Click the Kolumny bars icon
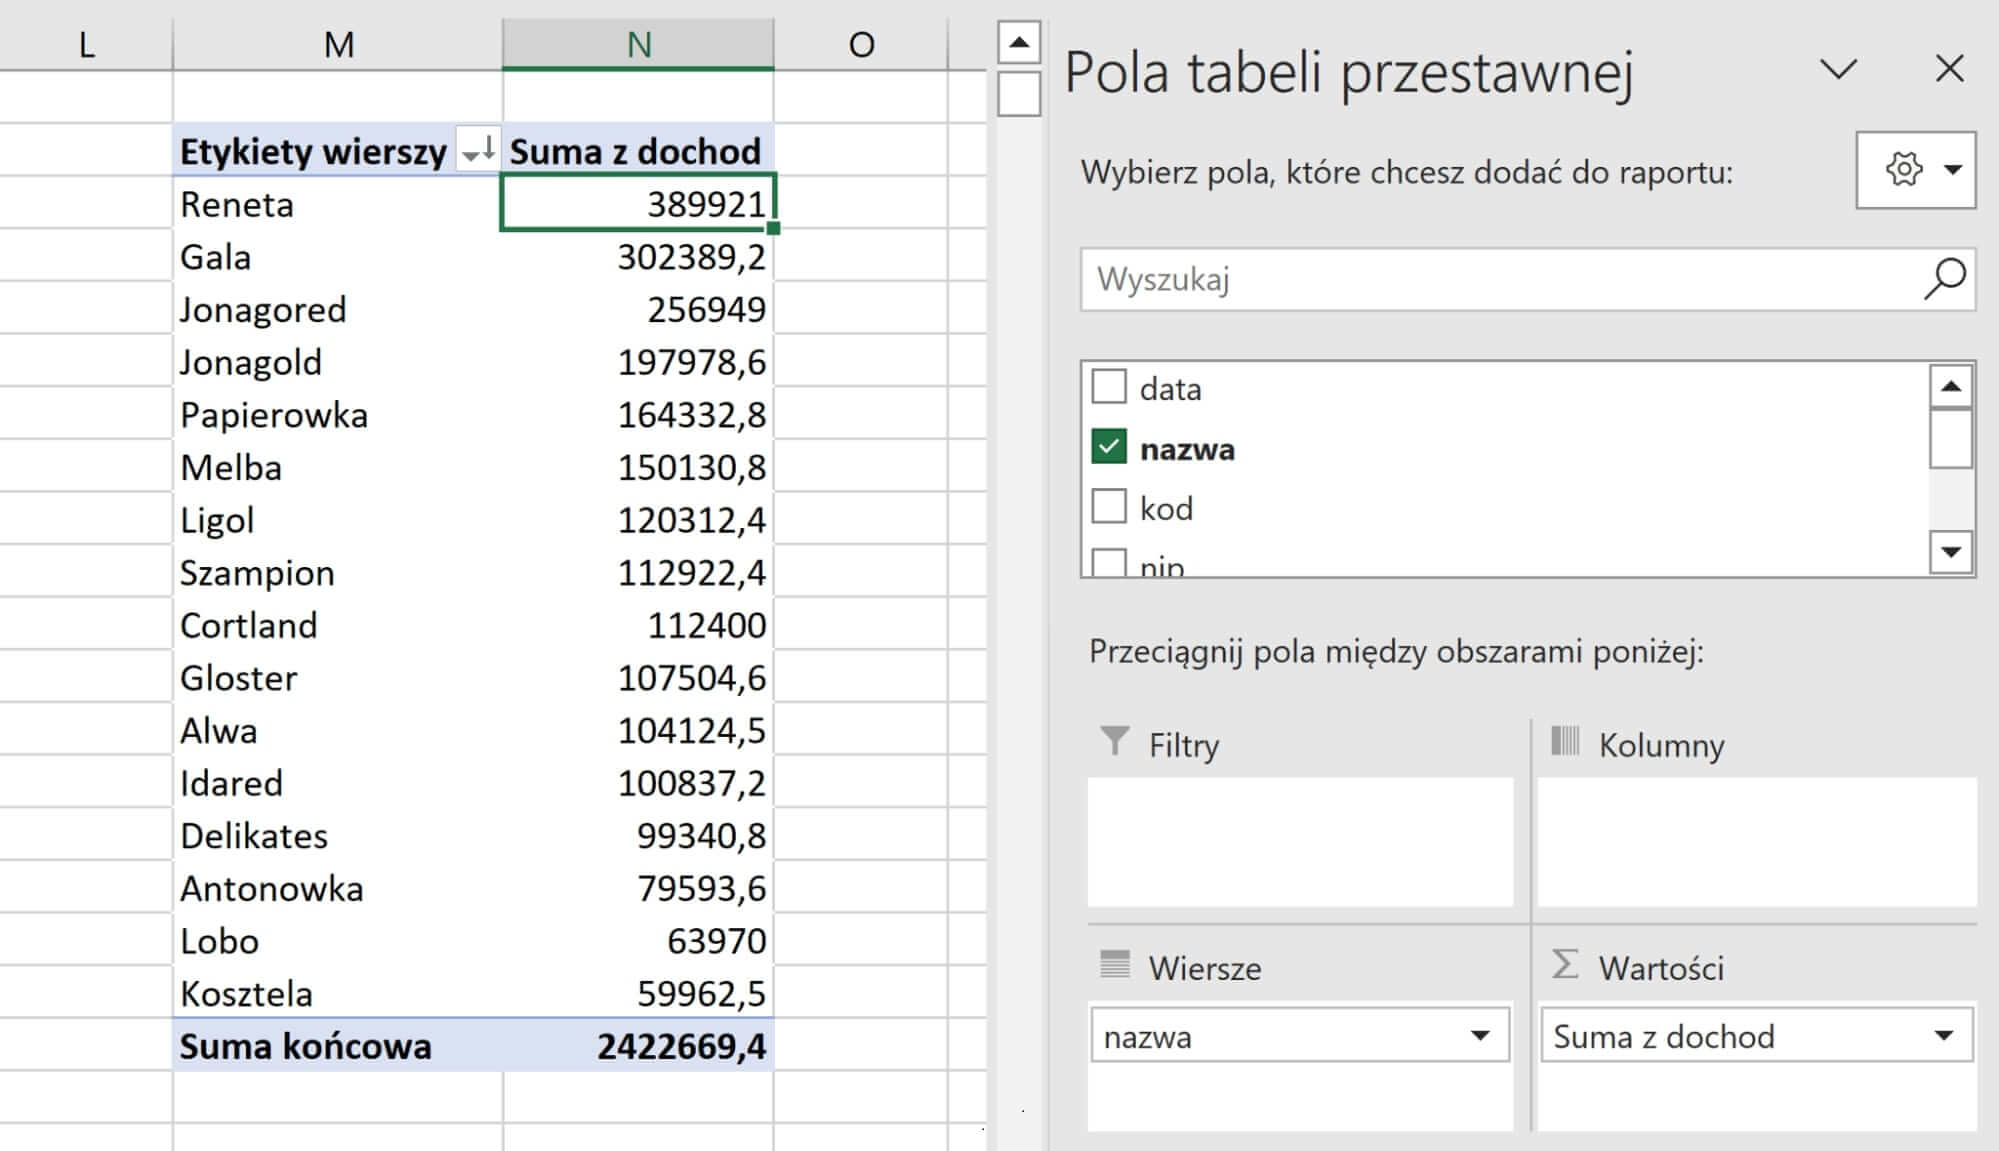The image size is (1999, 1151). coord(1565,741)
